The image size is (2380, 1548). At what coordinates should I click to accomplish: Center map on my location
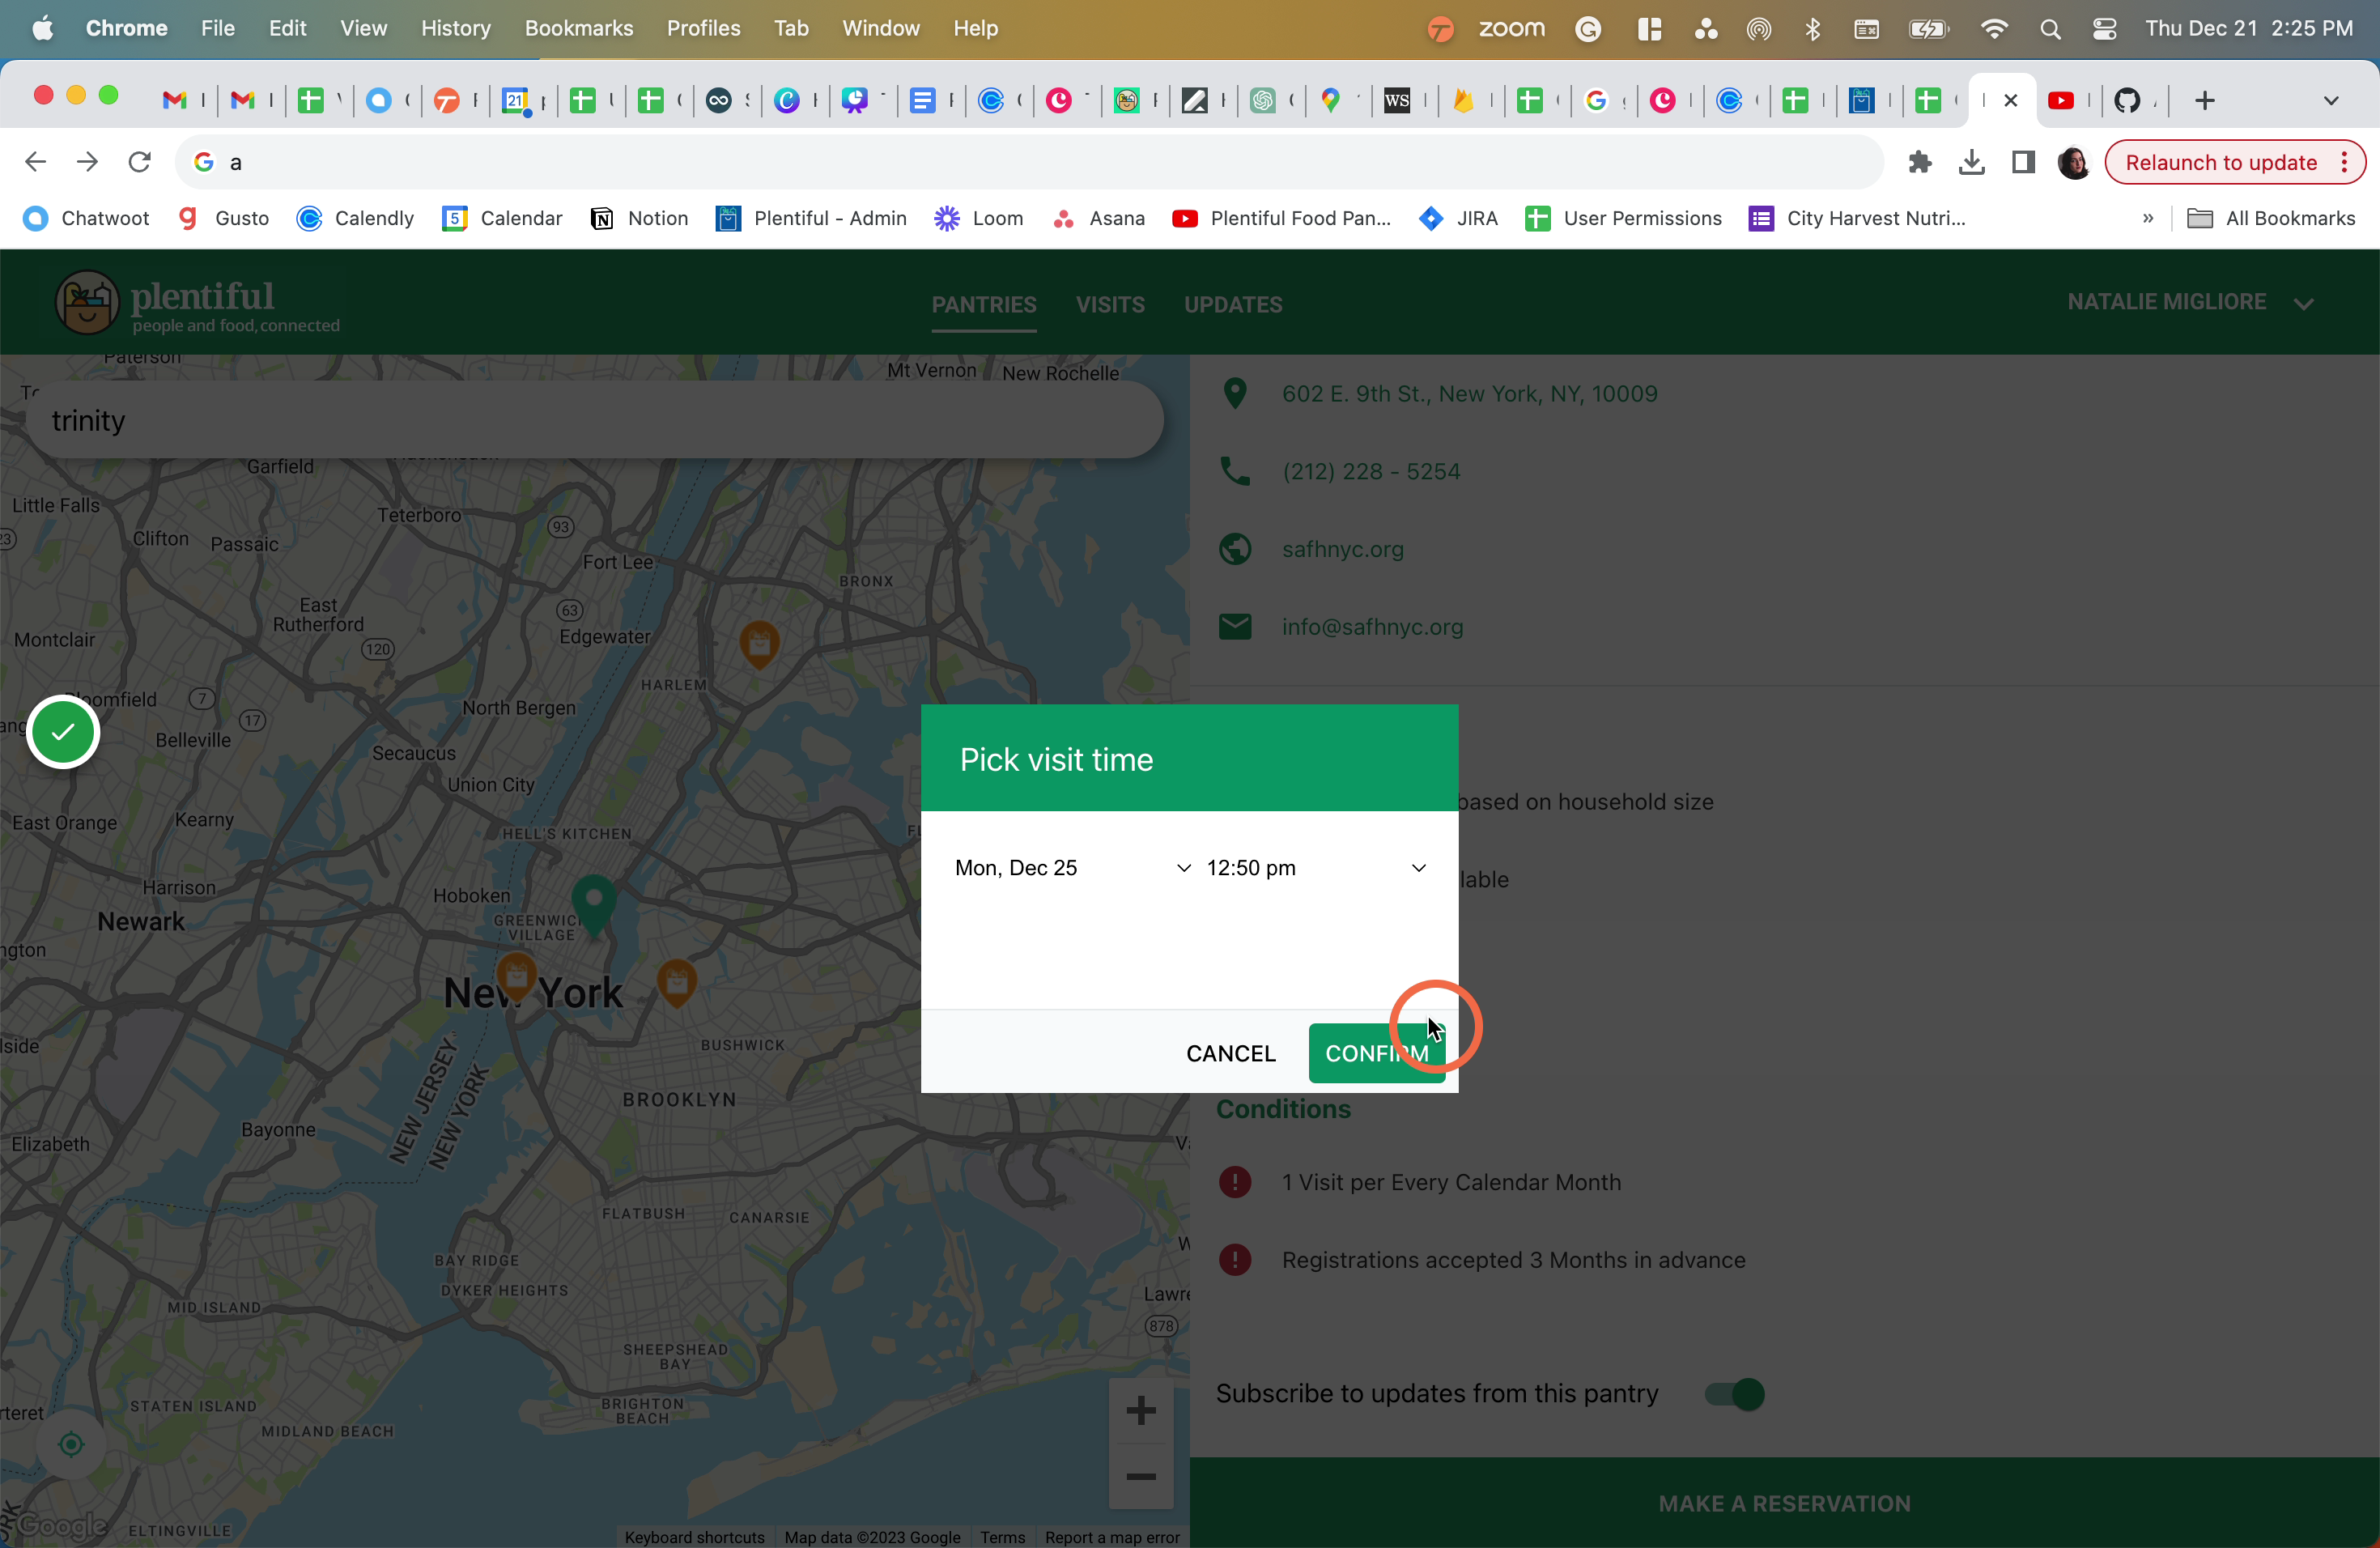(x=71, y=1443)
